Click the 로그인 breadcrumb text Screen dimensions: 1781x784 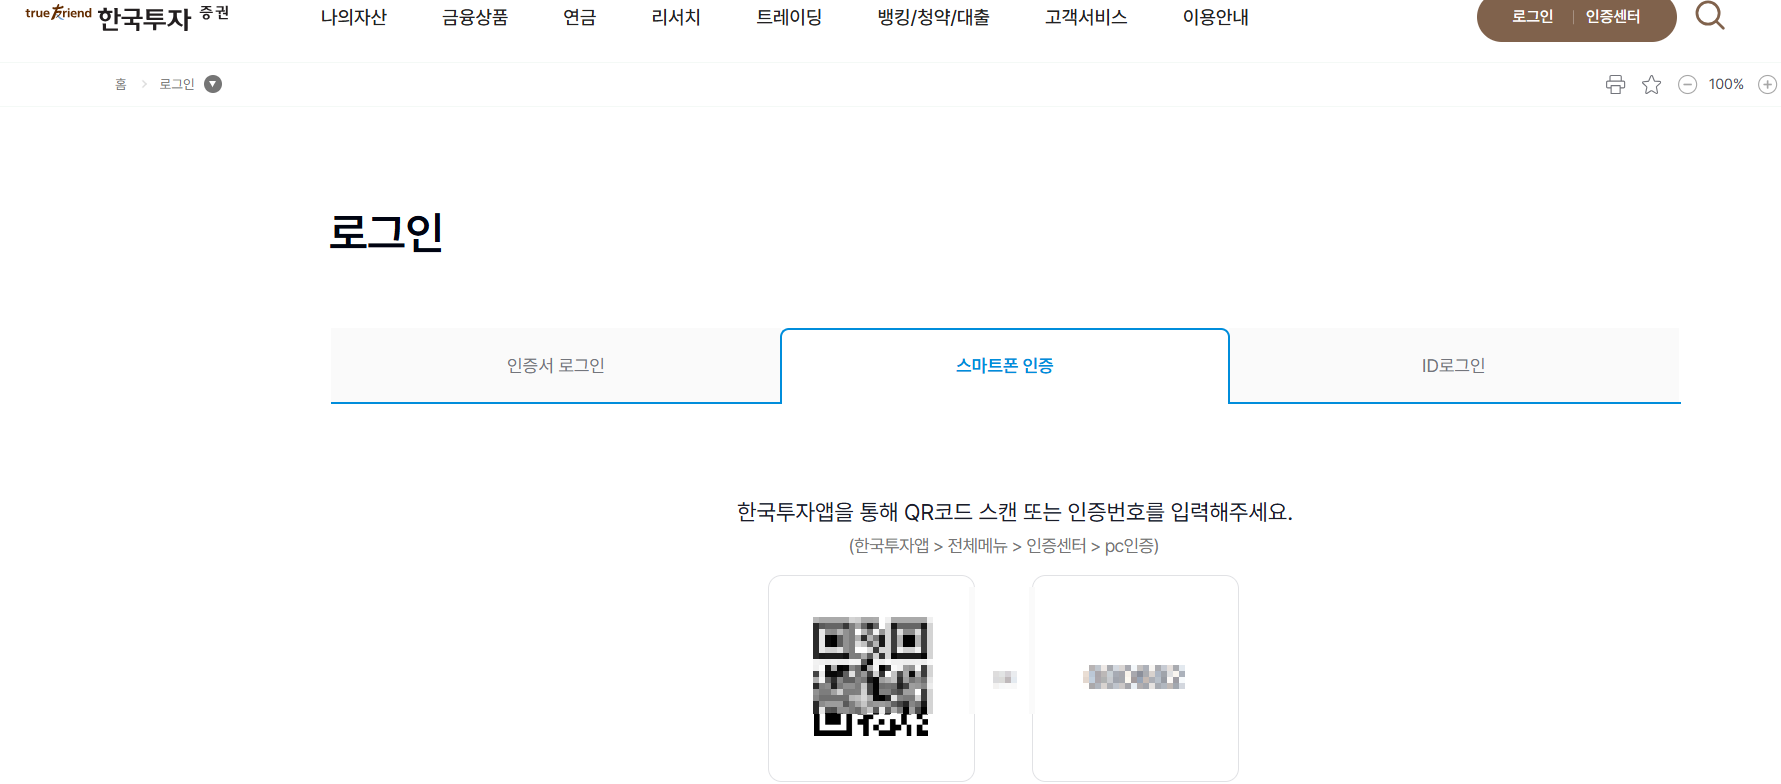177,84
